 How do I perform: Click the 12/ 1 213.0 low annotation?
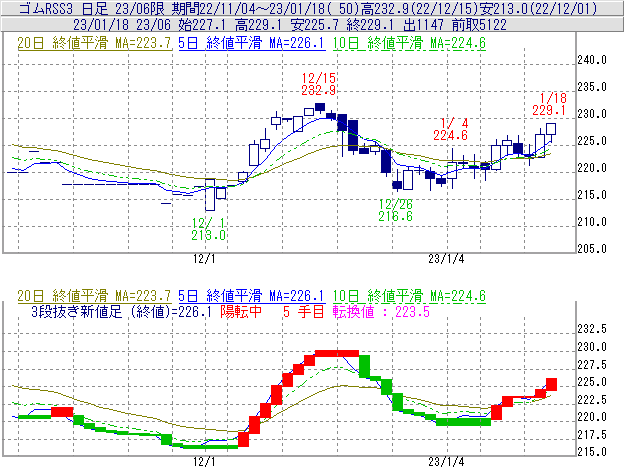click(209, 229)
